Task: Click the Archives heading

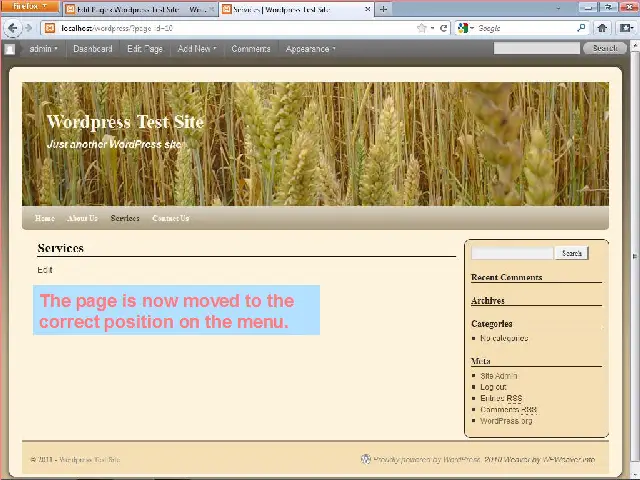Action: pos(488,300)
